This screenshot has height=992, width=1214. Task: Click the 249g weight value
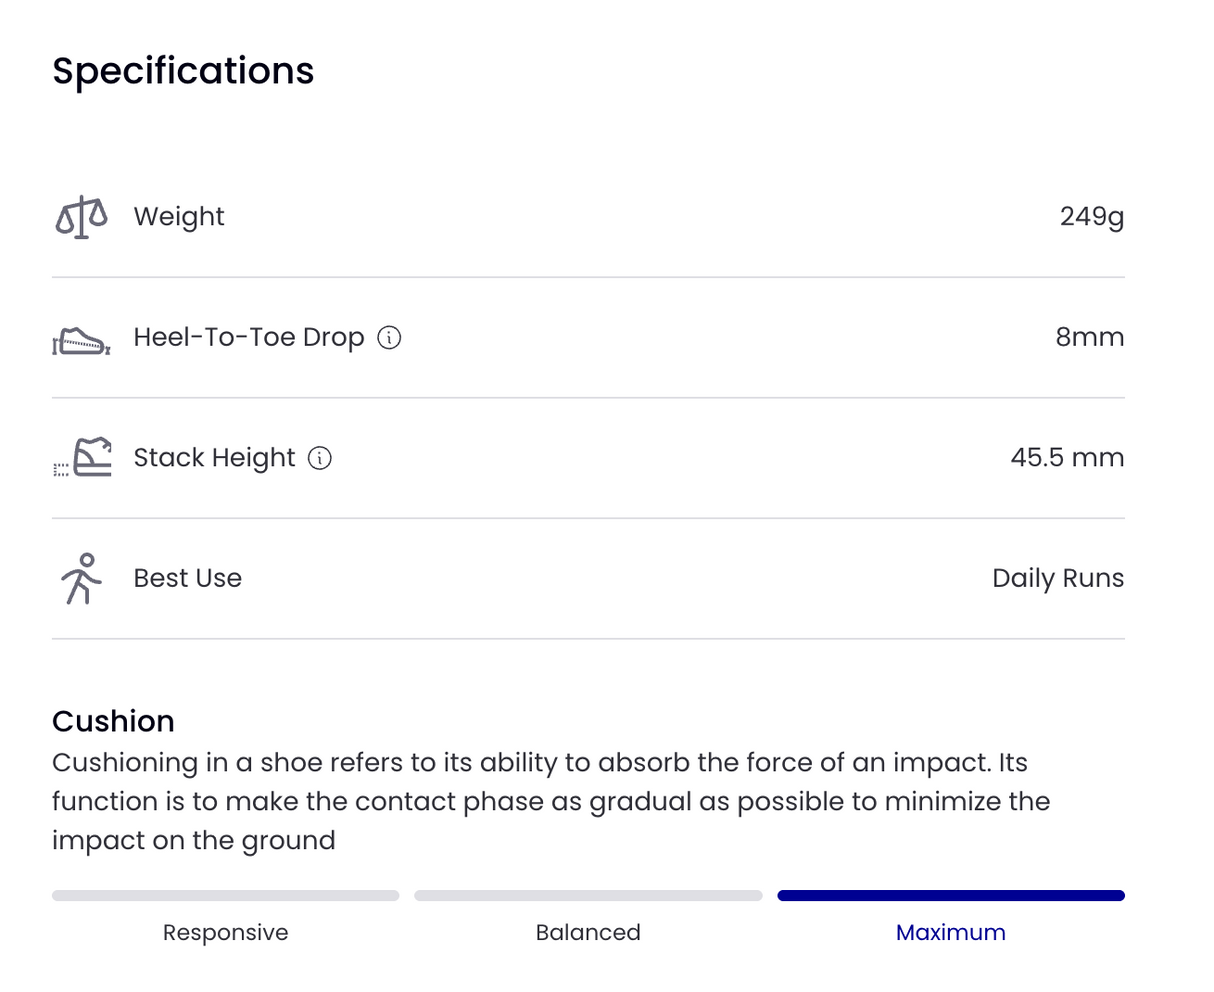[1092, 217]
